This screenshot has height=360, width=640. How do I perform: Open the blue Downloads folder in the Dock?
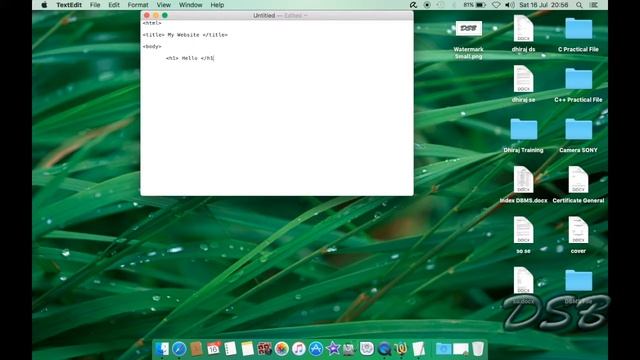[x=443, y=349]
